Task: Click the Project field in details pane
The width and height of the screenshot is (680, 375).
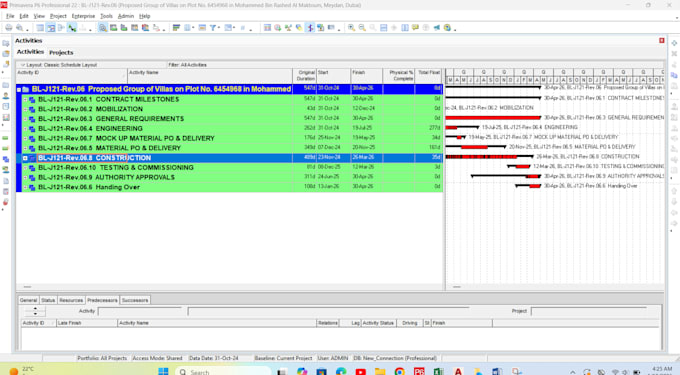Action: (588, 311)
